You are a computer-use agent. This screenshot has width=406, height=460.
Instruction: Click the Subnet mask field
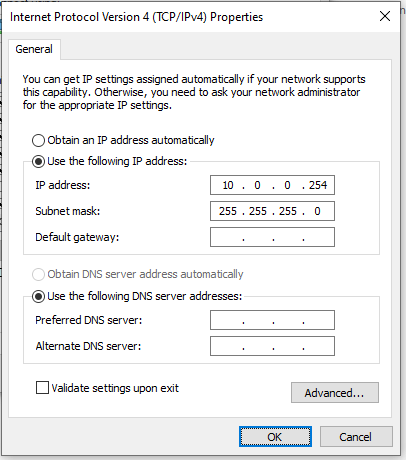click(272, 211)
